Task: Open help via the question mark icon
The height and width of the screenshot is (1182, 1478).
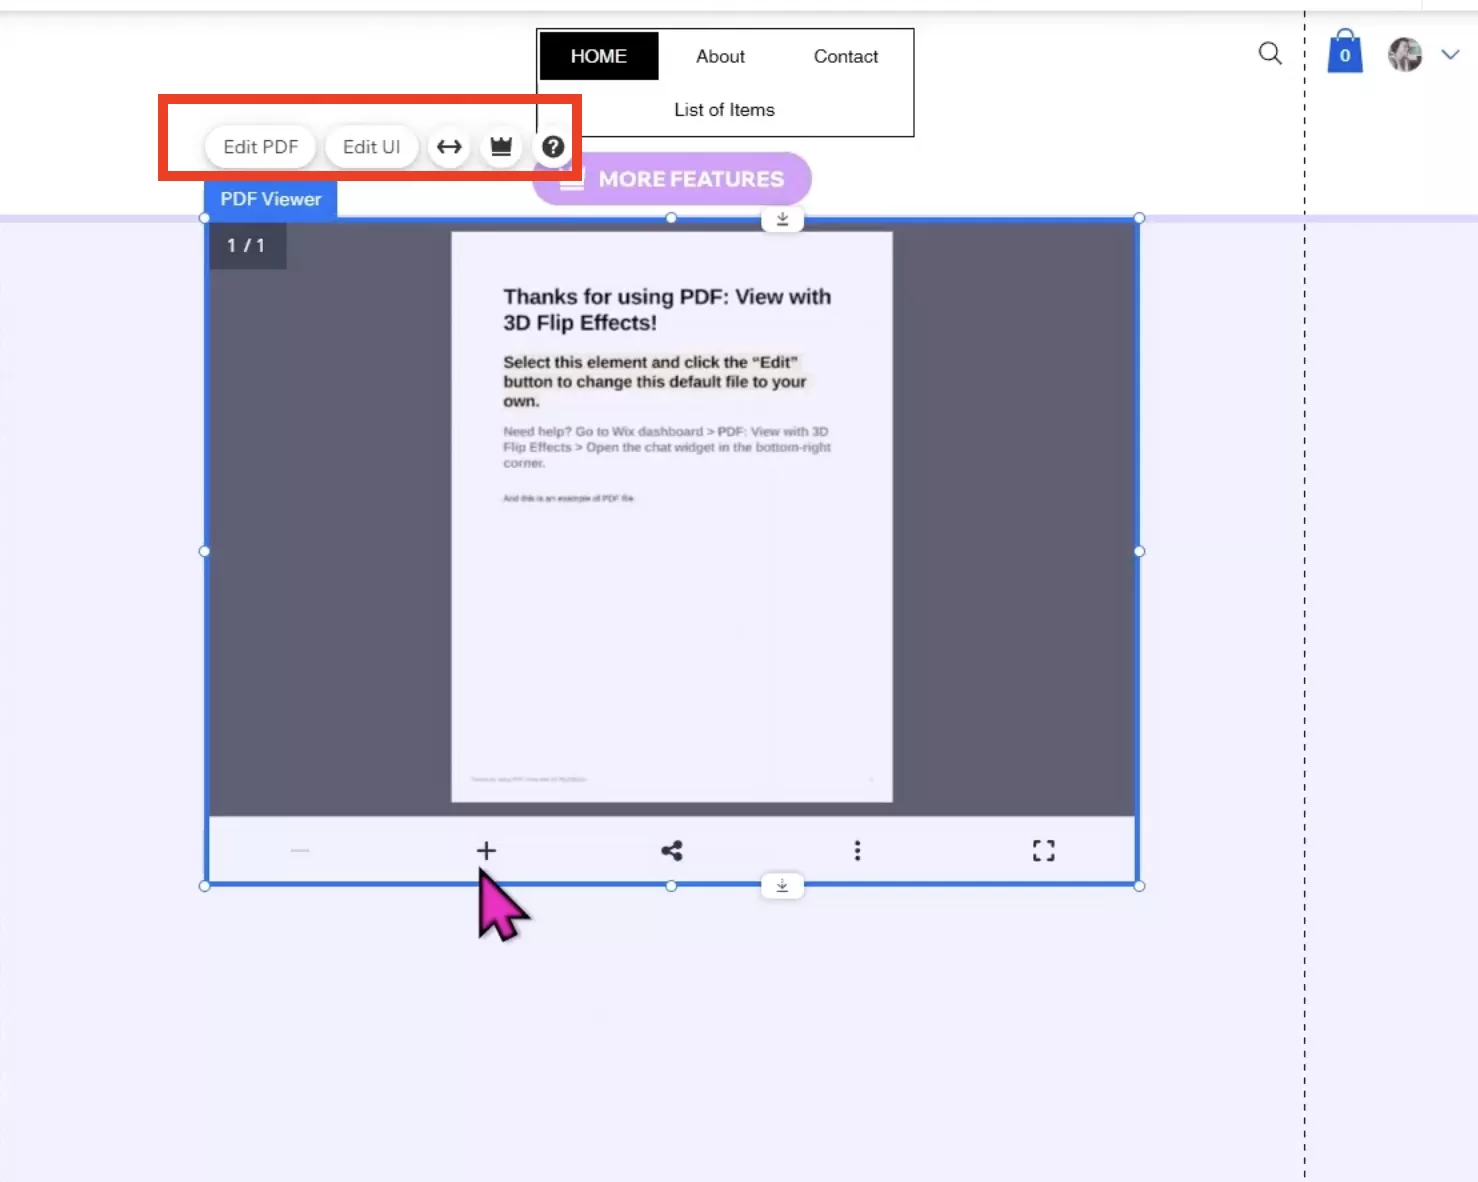Action: 552,146
